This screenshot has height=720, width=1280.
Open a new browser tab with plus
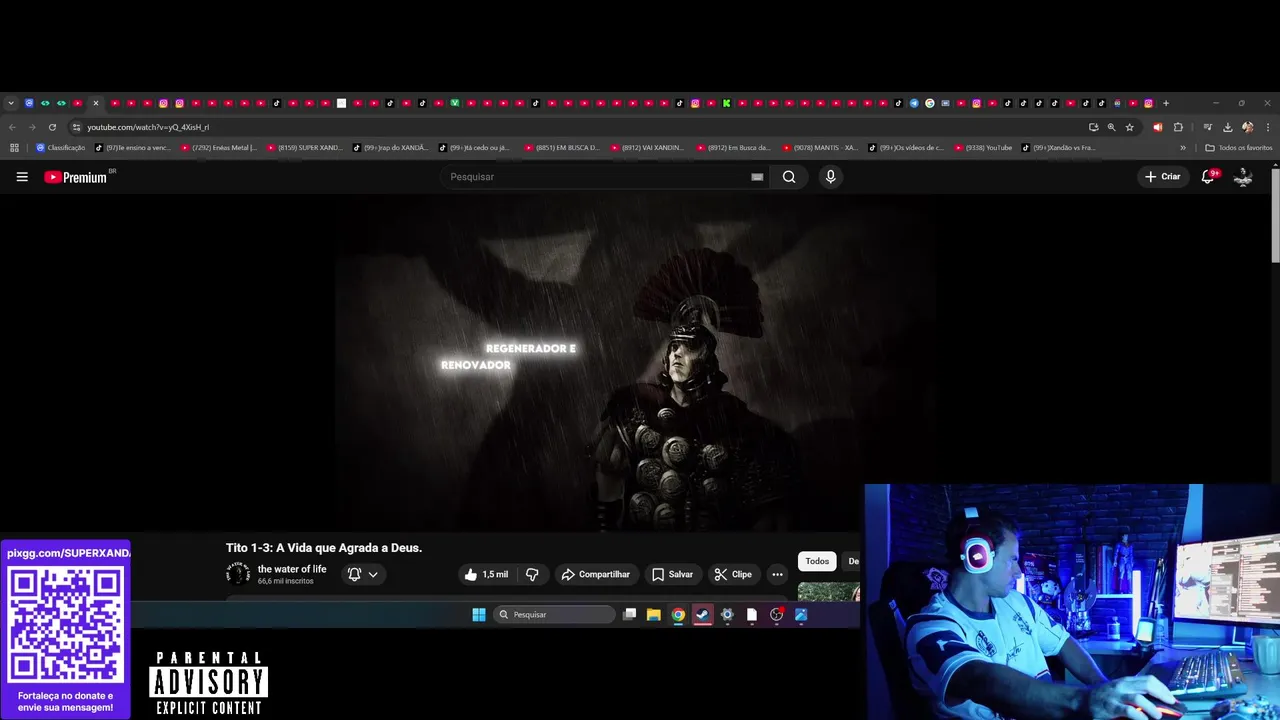1166,103
